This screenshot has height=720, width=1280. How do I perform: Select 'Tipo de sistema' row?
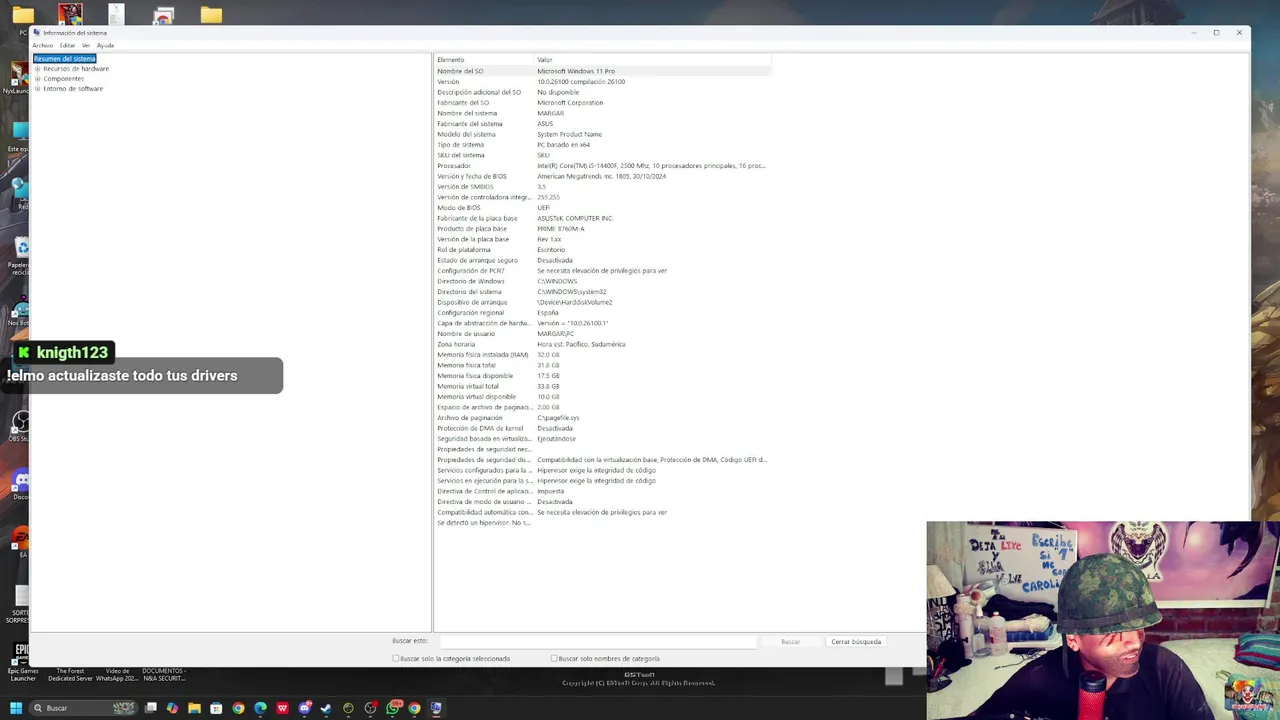pyautogui.click(x=602, y=145)
